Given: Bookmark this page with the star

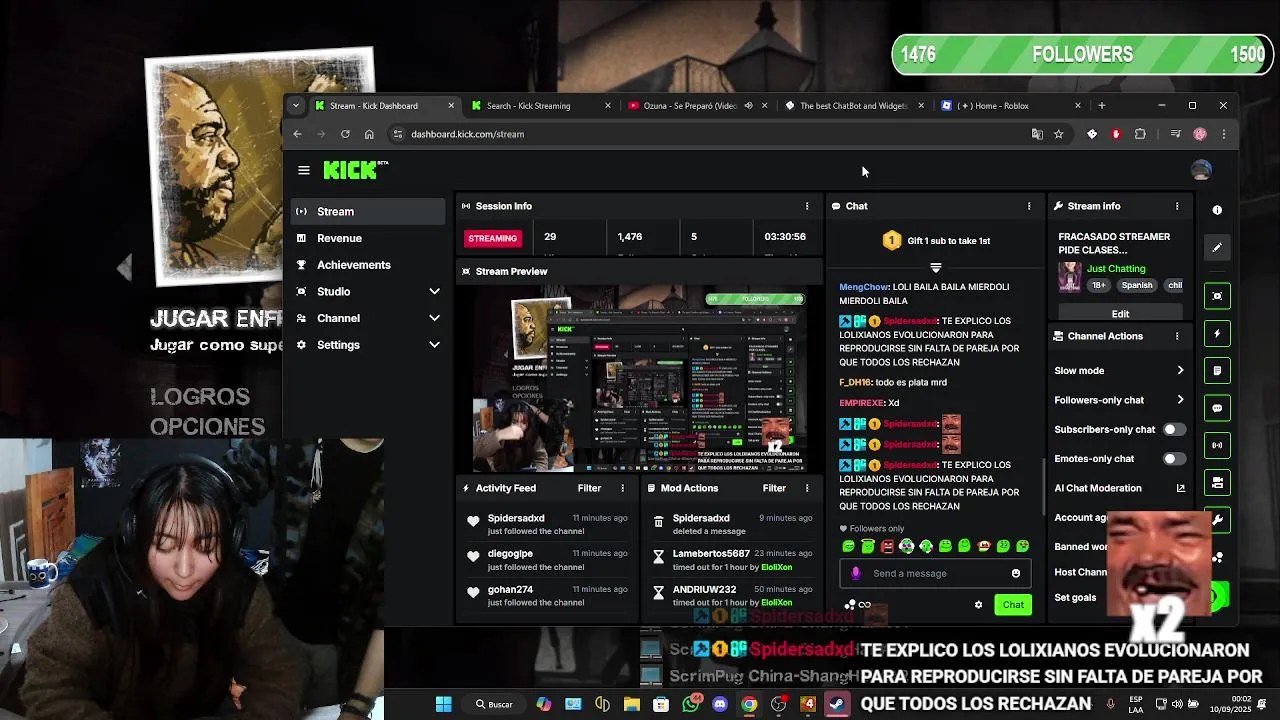Looking at the screenshot, I should coord(1058,134).
